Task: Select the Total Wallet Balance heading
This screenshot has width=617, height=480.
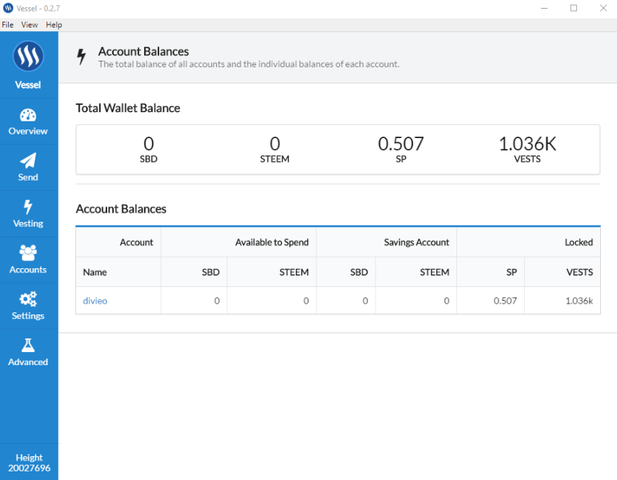Action: (128, 108)
